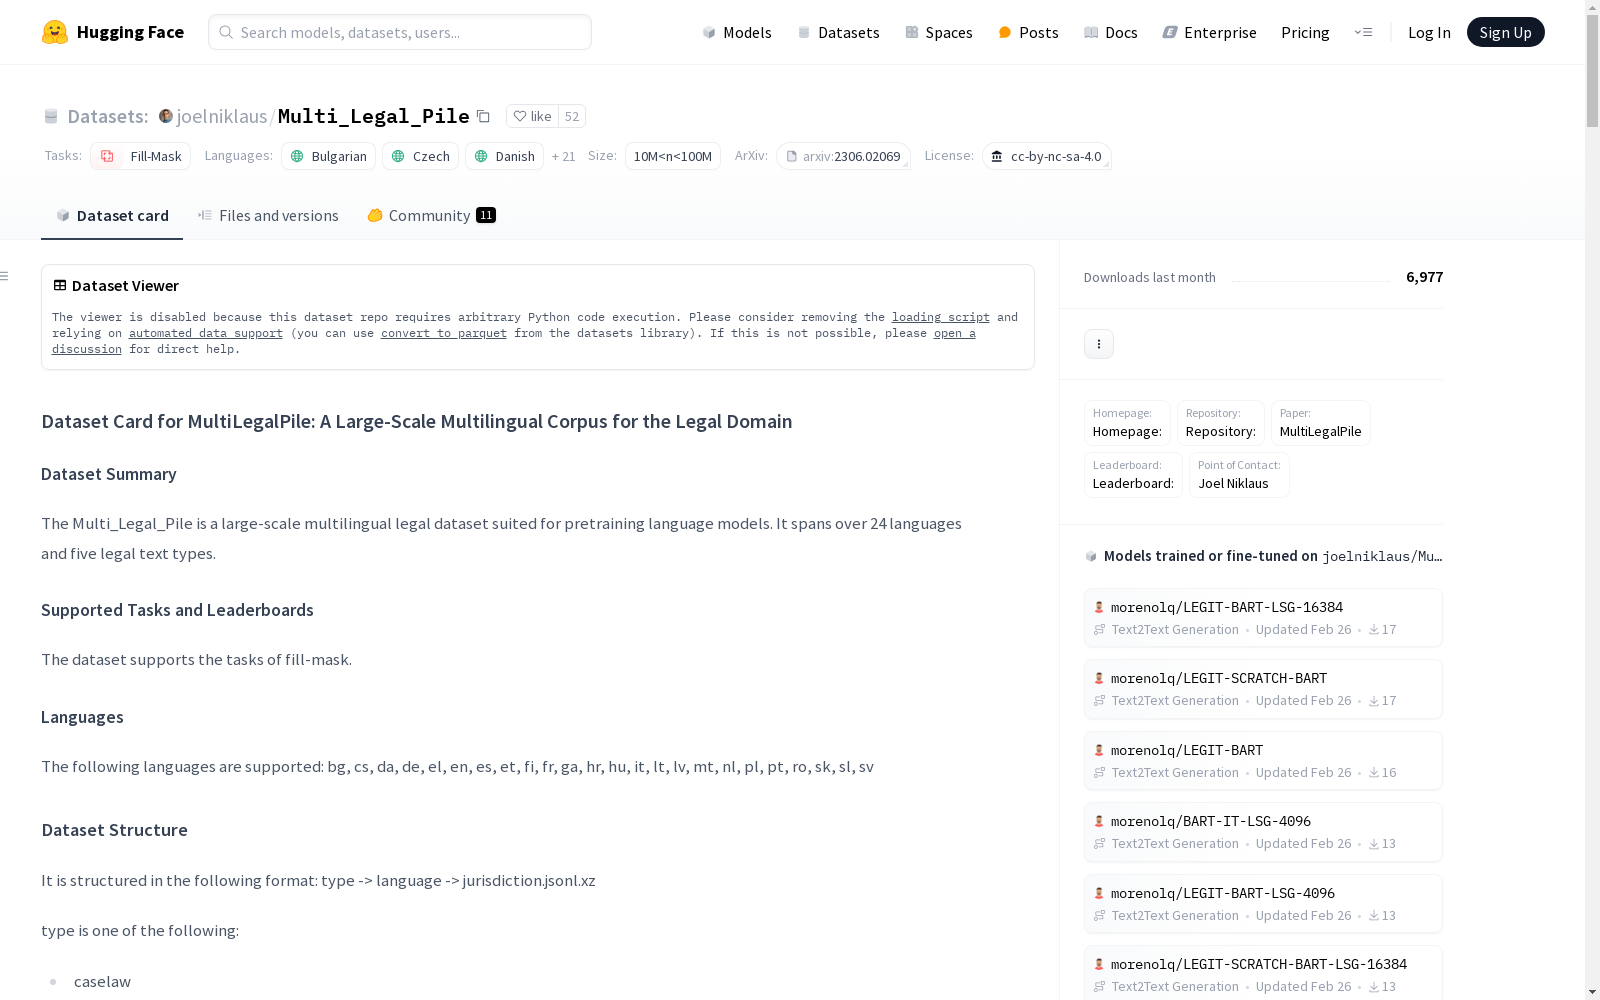Open the MultiLegalPile paper link

1320,423
